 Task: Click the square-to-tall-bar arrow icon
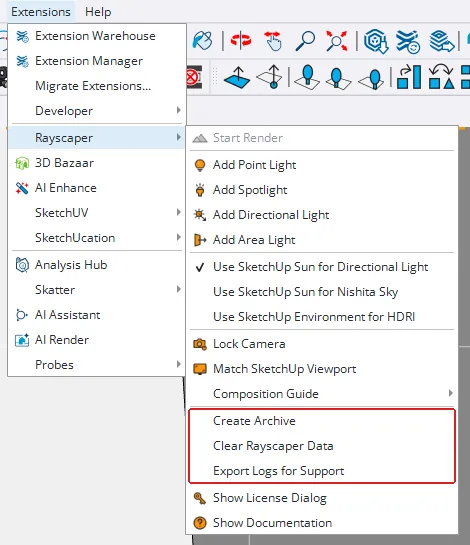pos(409,77)
